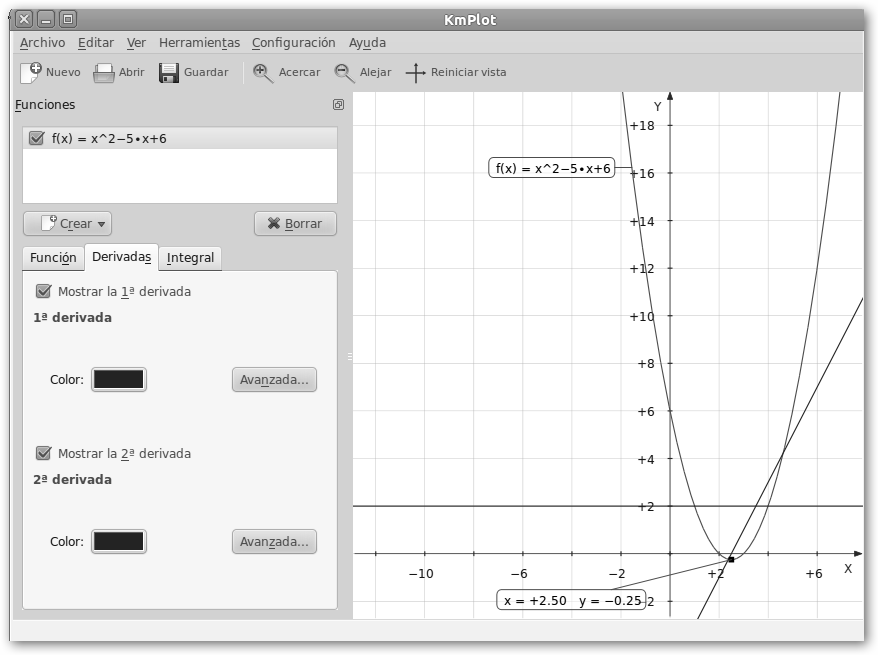Image resolution: width=878 pixels, height=655 pixels.
Task: Click the Abrir open file icon
Action: (x=104, y=72)
